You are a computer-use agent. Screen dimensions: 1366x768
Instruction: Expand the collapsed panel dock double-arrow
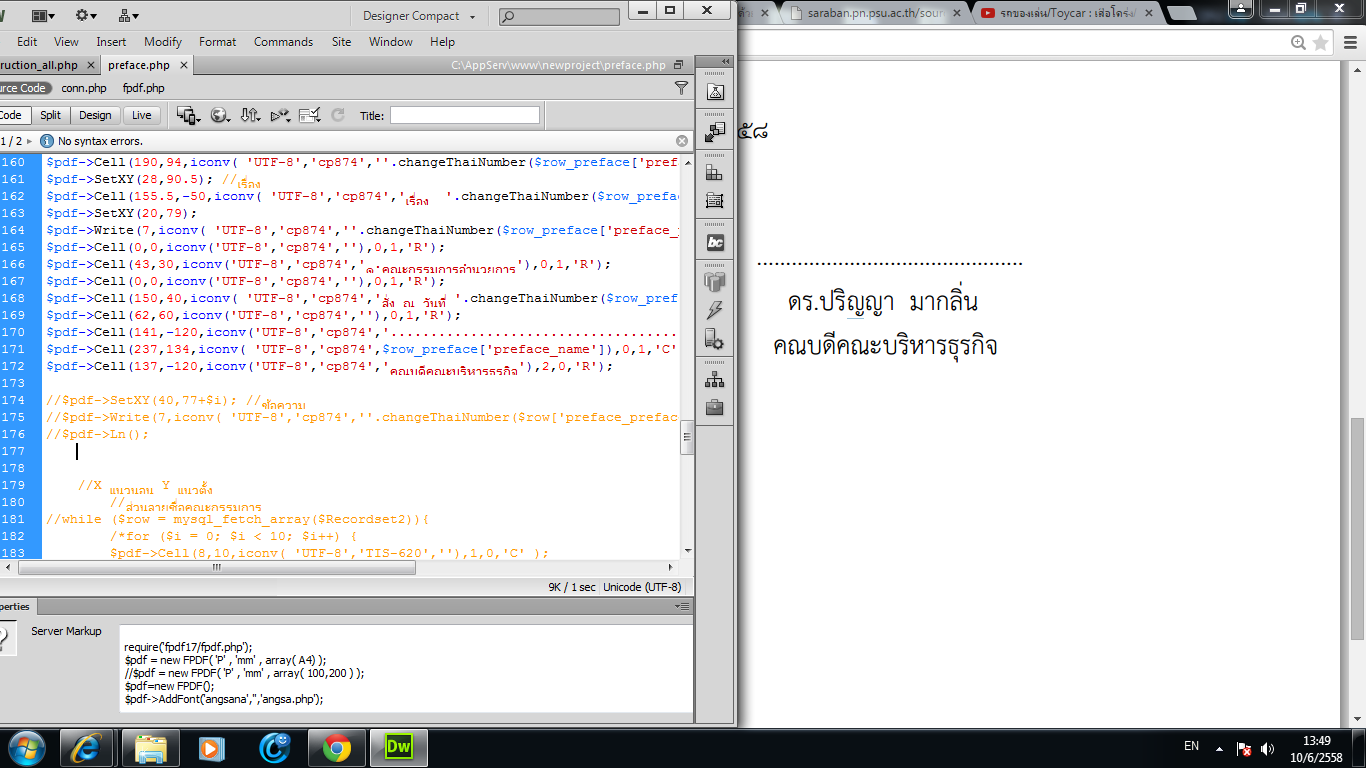[725, 62]
